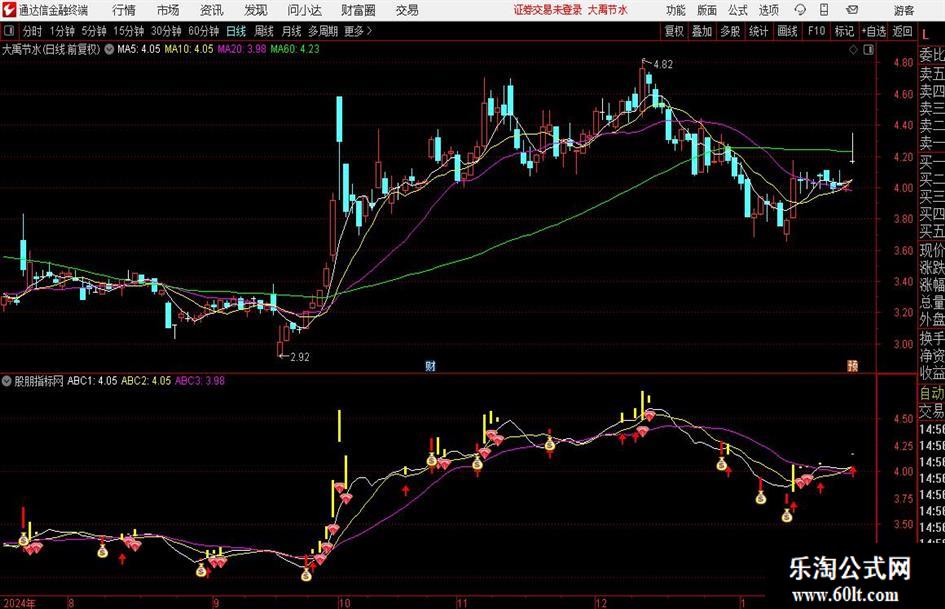The height and width of the screenshot is (609, 945).
Task: Click the L button in the right panel
Action: click(x=925, y=36)
